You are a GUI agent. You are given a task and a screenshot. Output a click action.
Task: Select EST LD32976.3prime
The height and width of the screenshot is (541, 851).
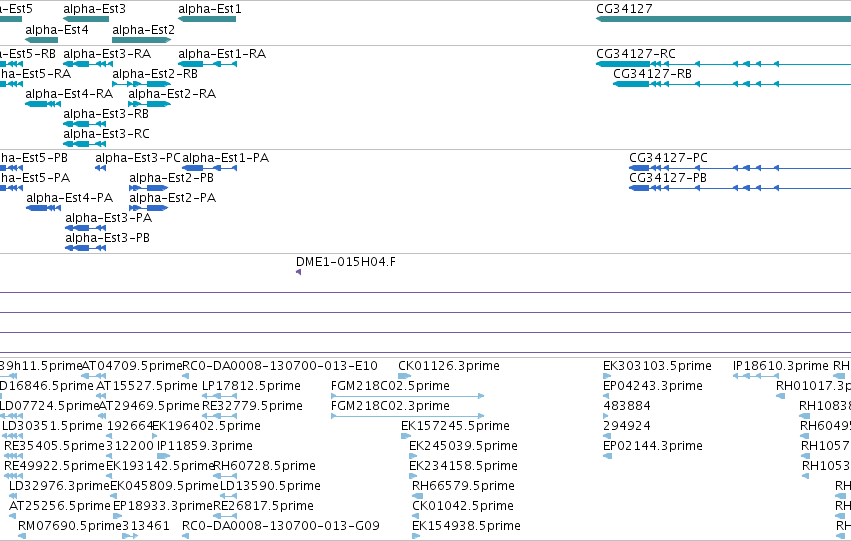coord(60,486)
